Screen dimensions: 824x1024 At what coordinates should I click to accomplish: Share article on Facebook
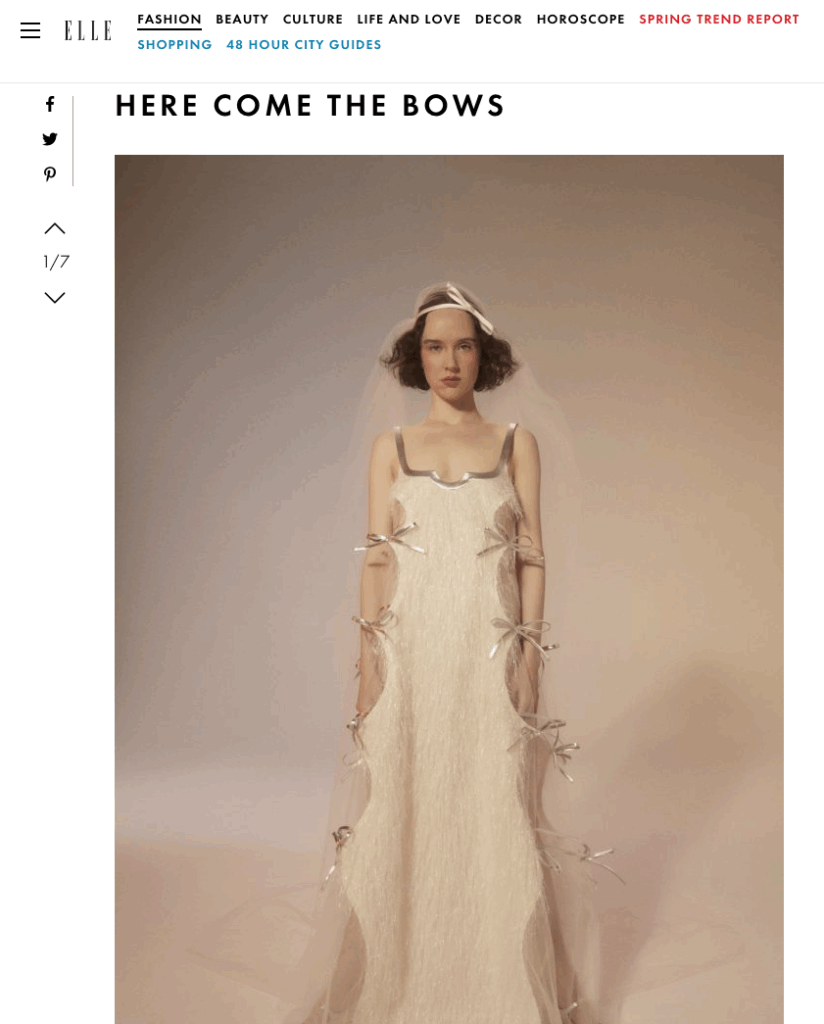click(50, 104)
